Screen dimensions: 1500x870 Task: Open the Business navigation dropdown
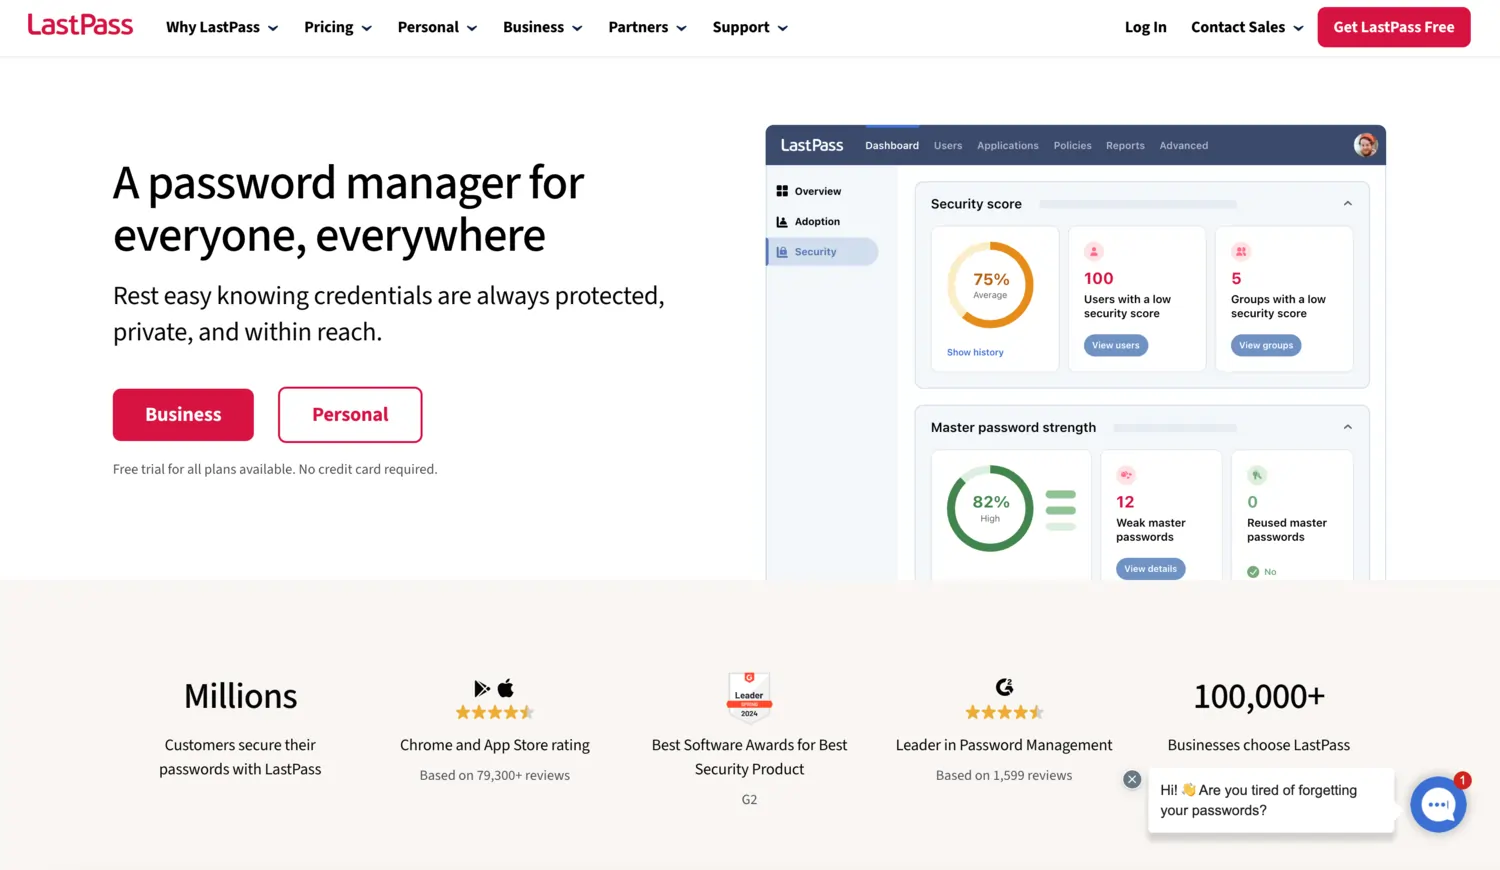543,27
